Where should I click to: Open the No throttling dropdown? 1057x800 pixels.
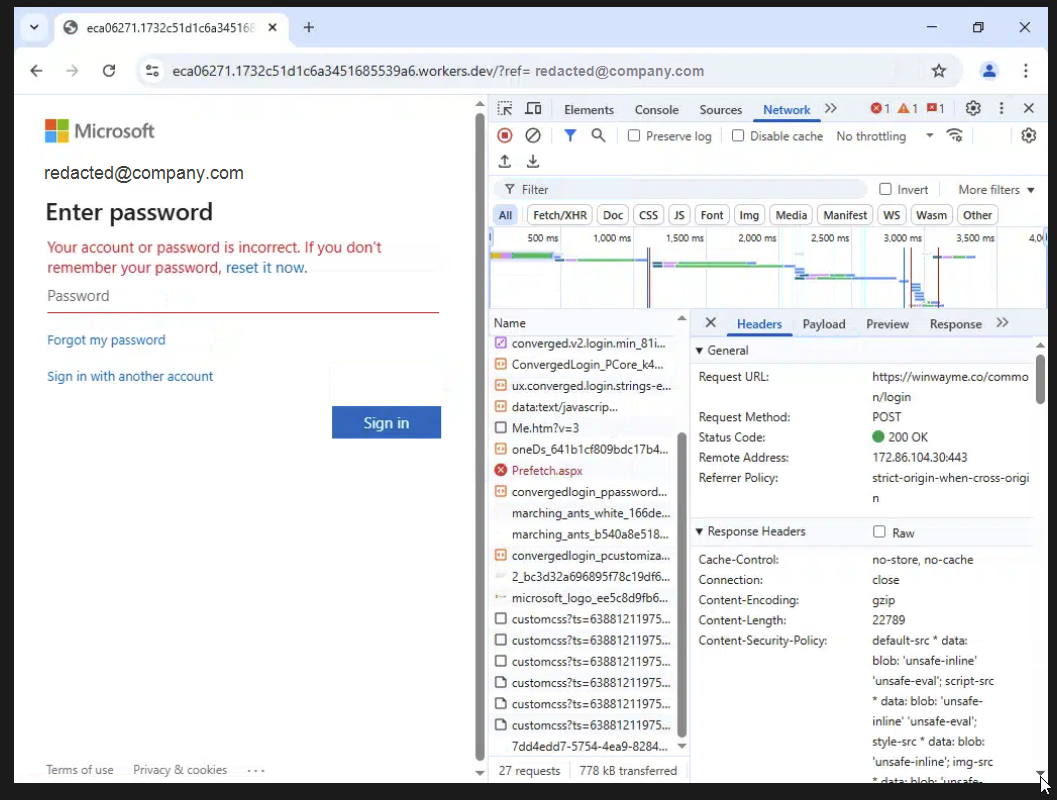[x=885, y=136]
